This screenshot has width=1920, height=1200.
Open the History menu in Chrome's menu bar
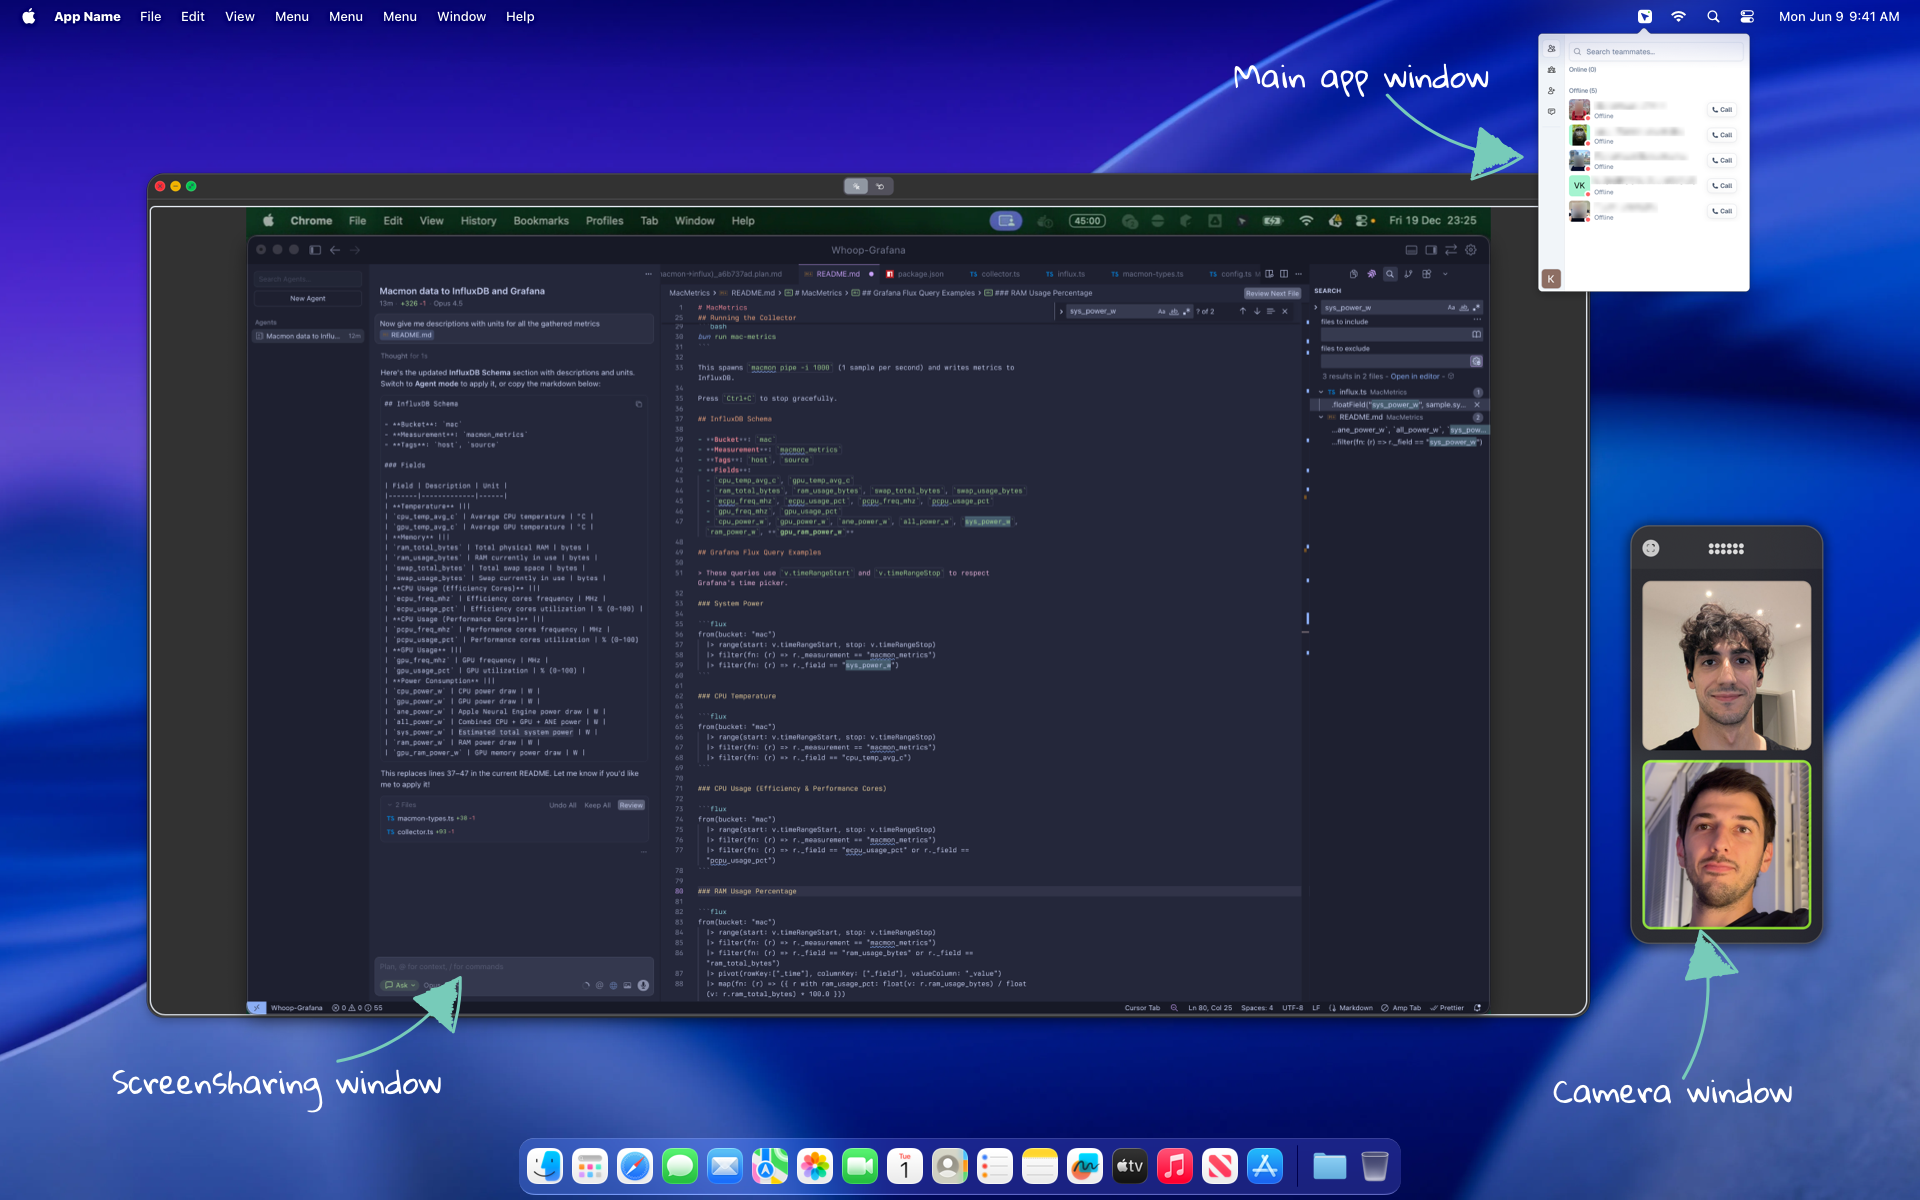(478, 221)
